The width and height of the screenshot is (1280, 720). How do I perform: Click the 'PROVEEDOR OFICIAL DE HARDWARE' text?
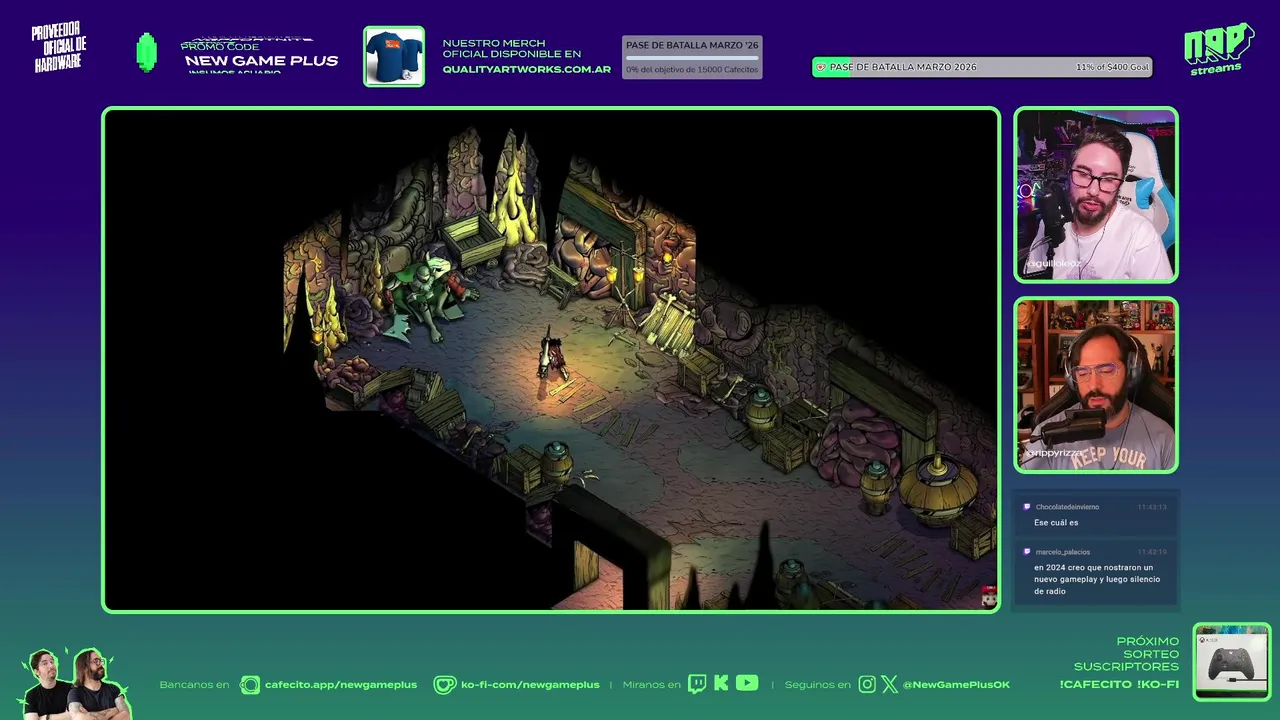tap(59, 47)
